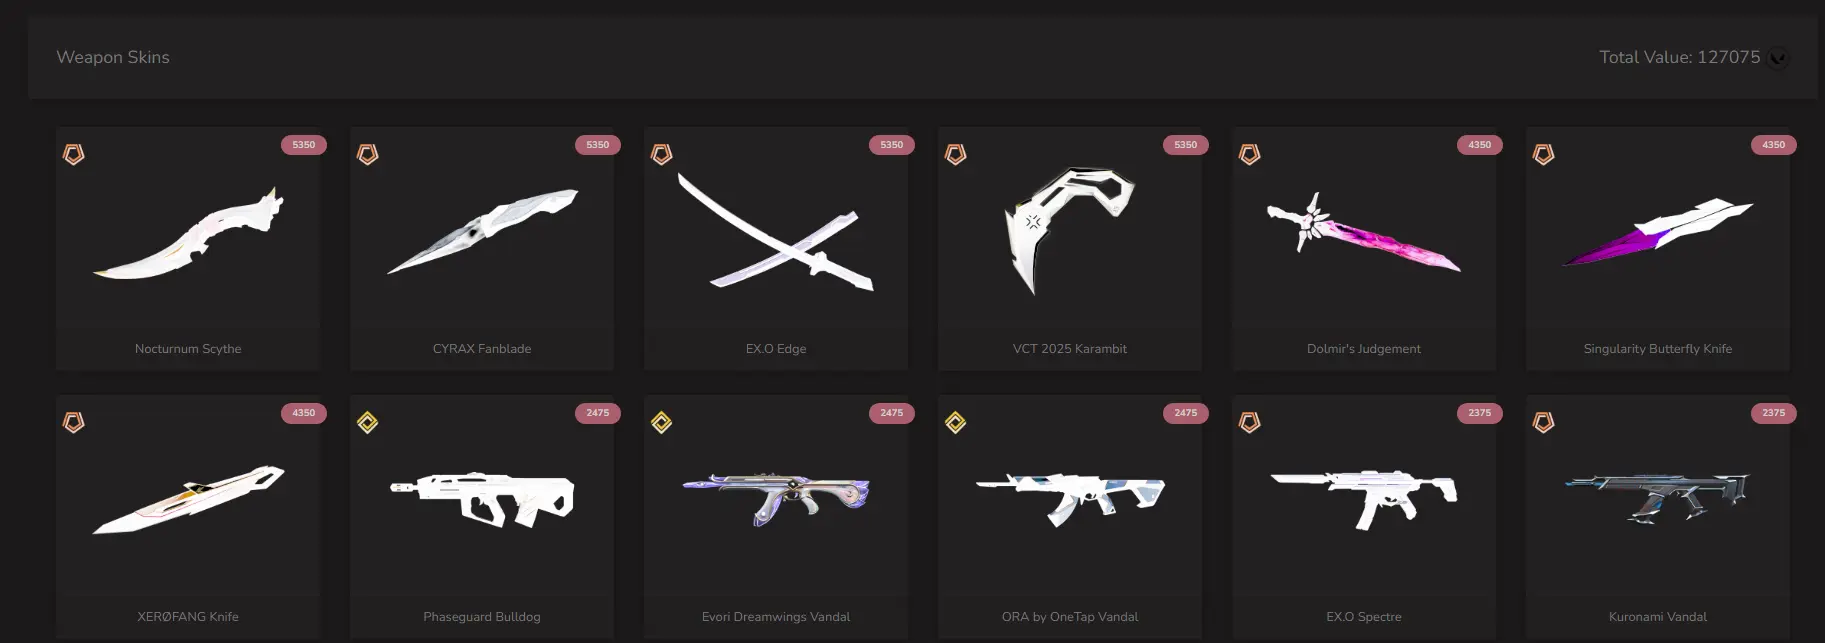Click the Evori Dreamwings Vandal name label
Viewport: 1825px width, 643px height.
pos(776,617)
